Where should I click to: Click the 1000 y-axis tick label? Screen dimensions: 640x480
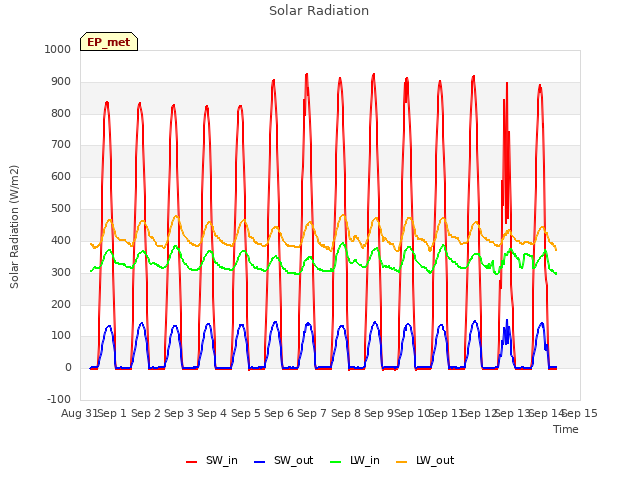point(58,49)
